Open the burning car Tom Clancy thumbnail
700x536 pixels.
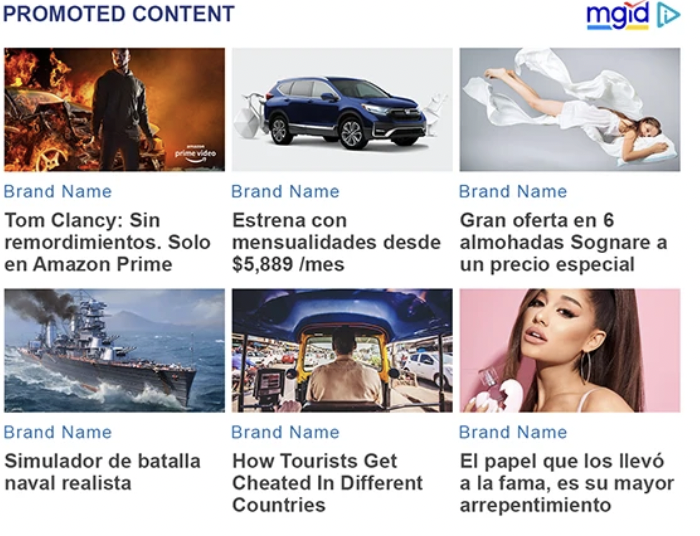click(115, 110)
